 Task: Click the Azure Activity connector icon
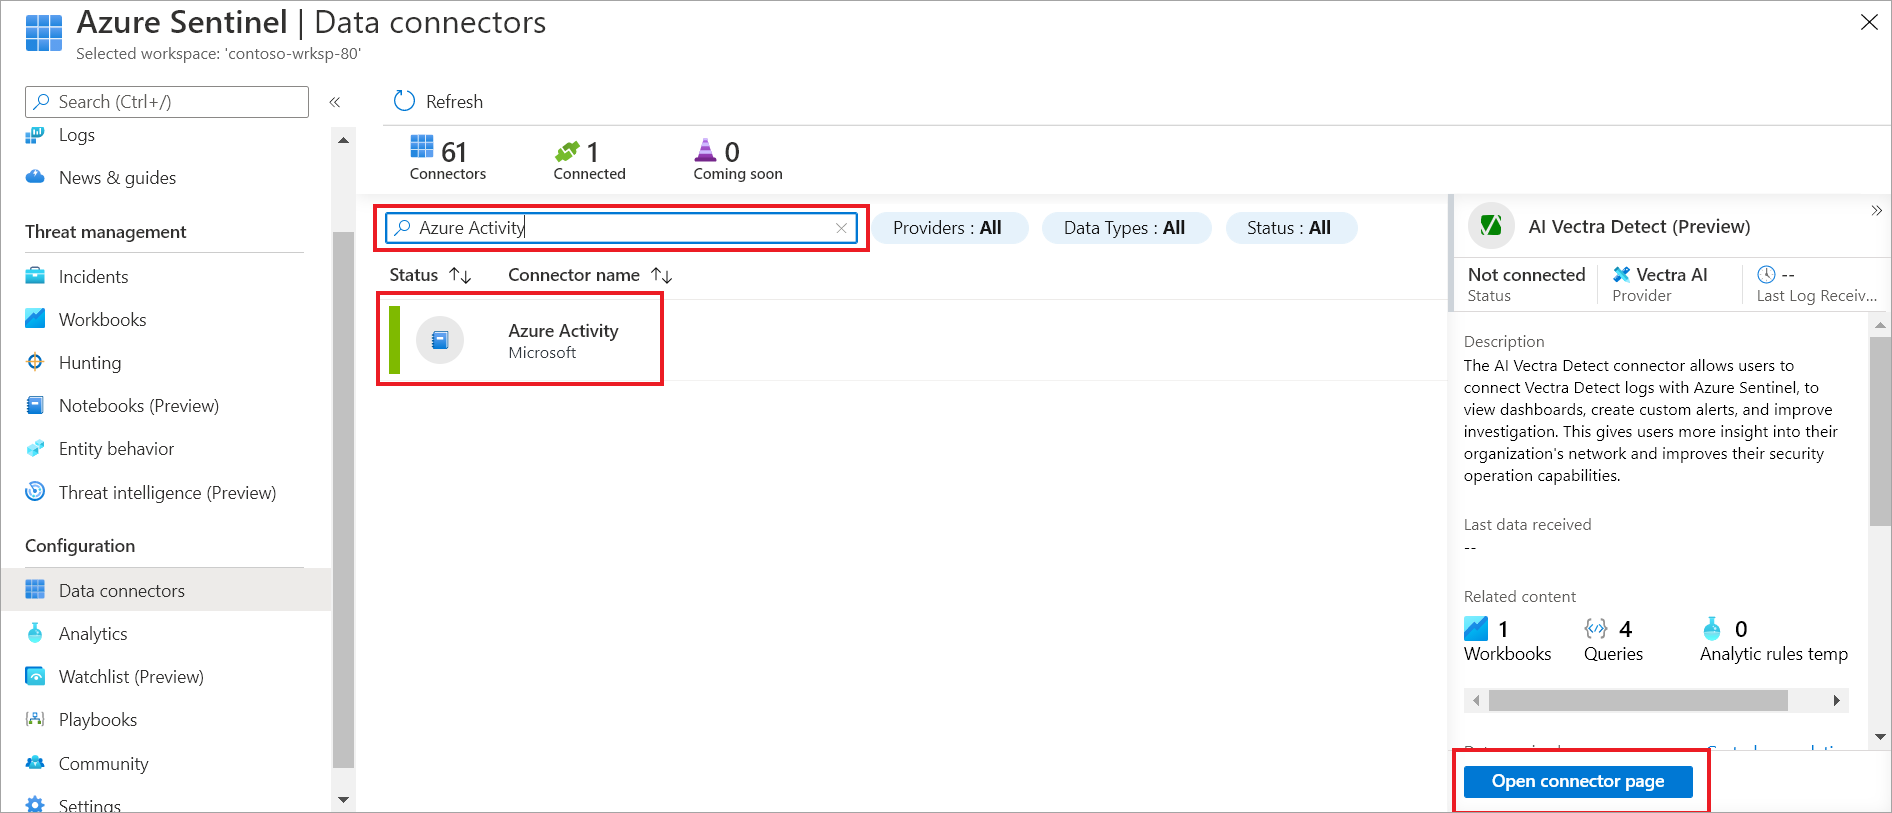click(x=440, y=340)
